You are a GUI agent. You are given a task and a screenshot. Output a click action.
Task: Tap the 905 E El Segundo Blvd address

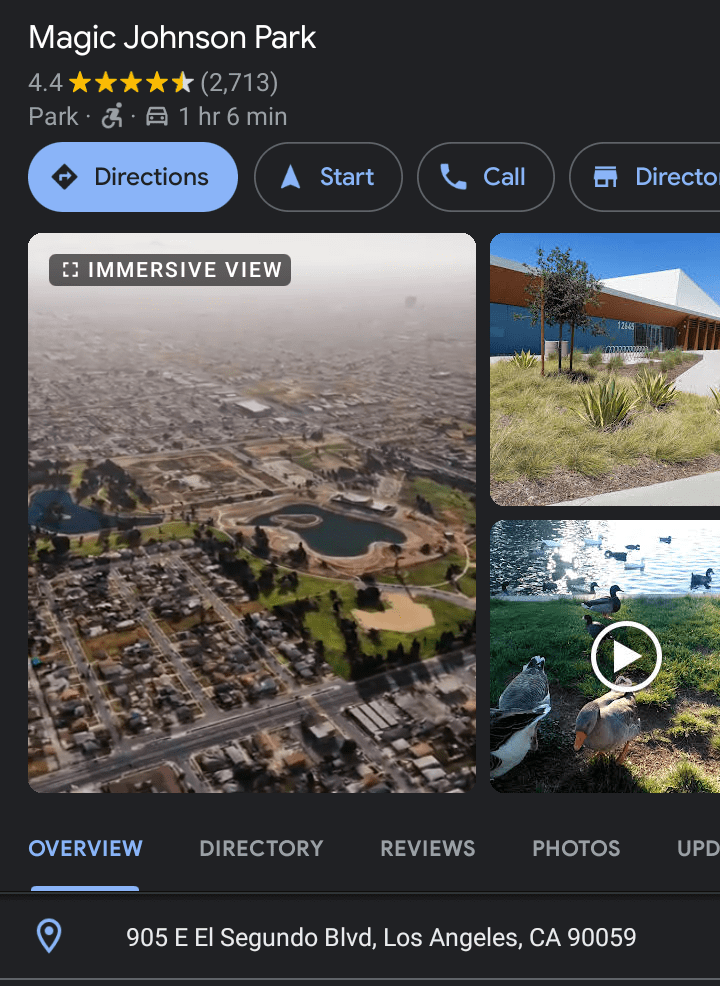tap(381, 937)
